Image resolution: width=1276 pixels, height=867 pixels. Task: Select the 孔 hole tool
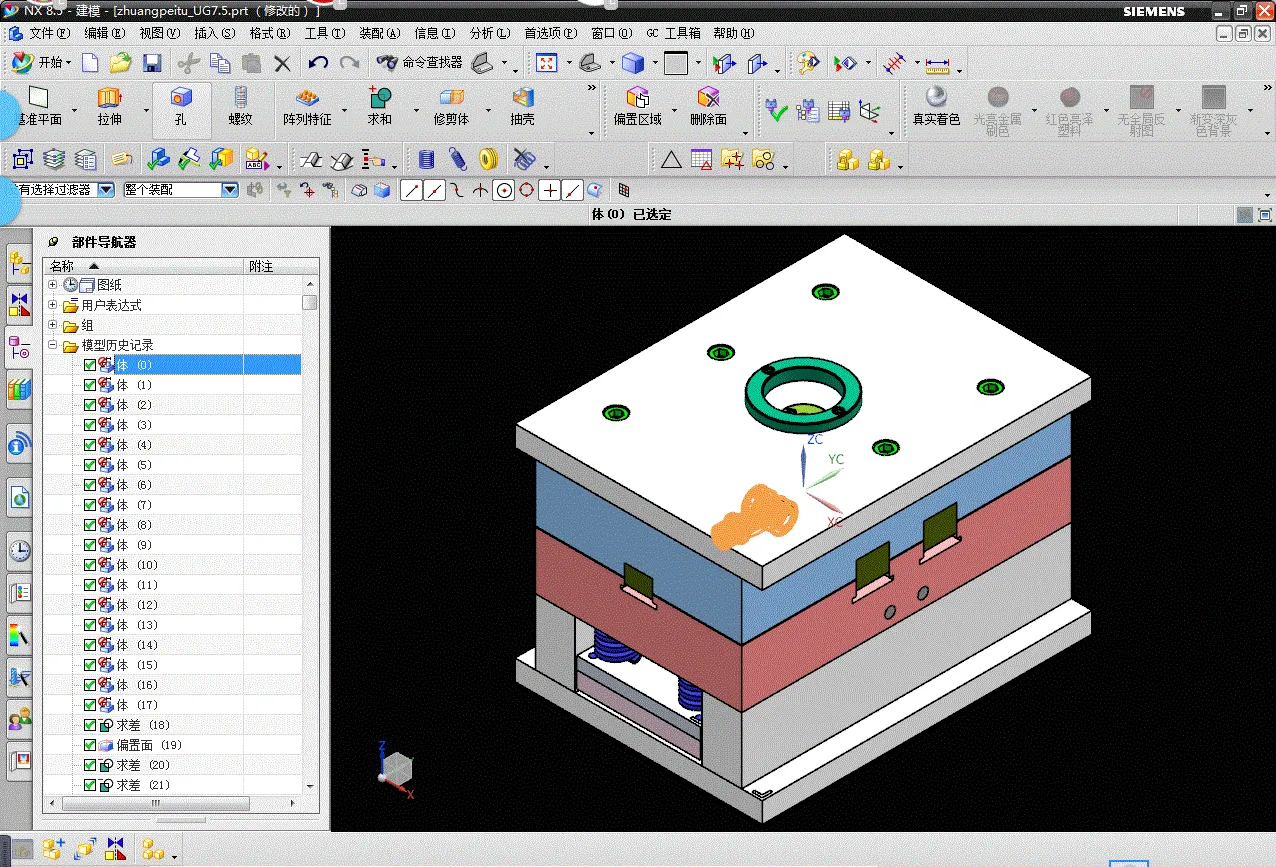pos(181,108)
